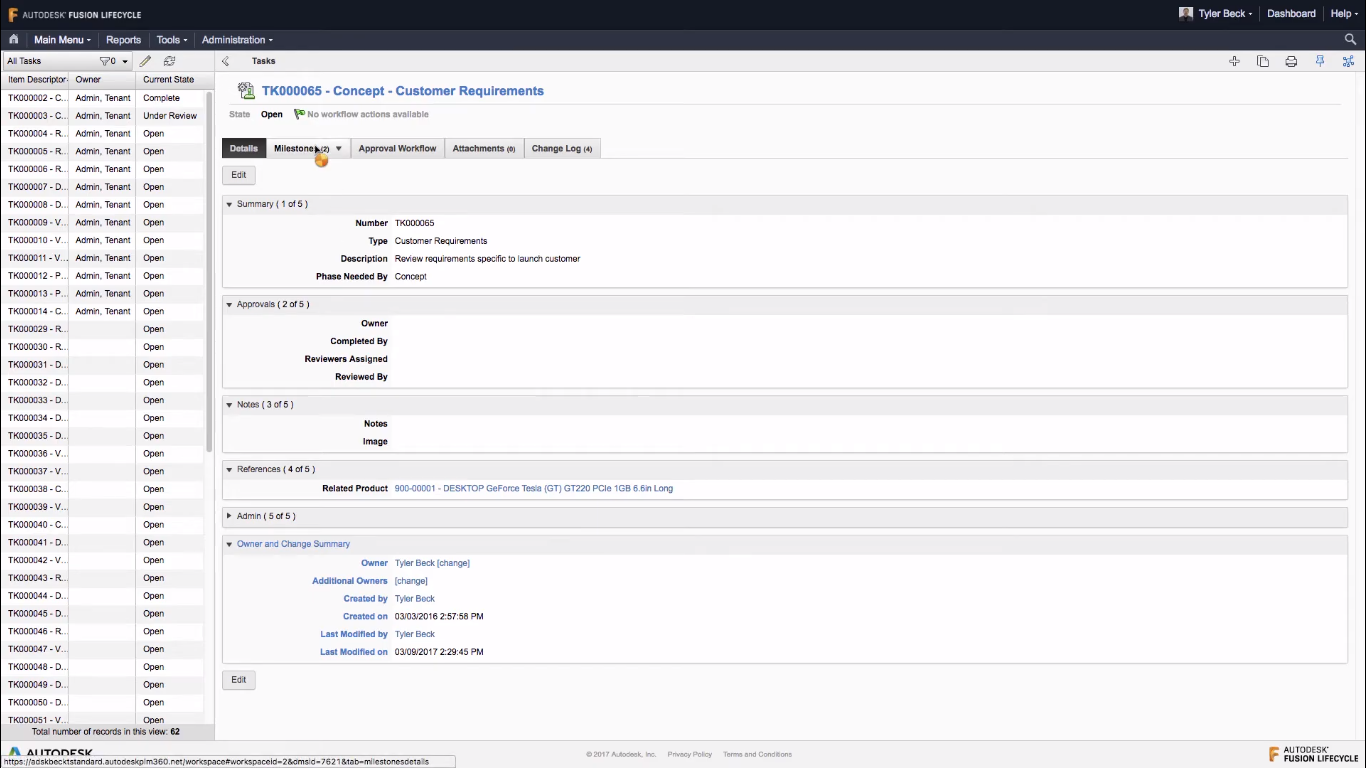1366x768 pixels.
Task: Select the TK000036 task row
Action: tap(103, 454)
